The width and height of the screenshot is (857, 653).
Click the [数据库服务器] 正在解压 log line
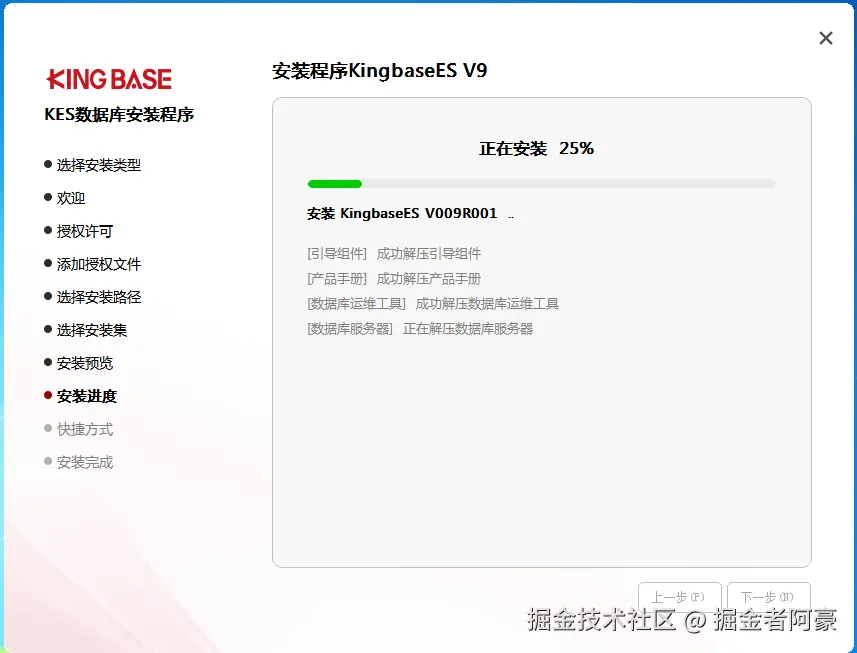pyautogui.click(x=420, y=329)
